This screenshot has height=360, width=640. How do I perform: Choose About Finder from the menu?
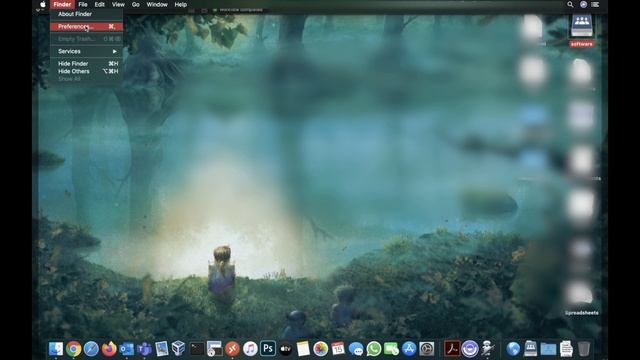(x=86, y=14)
